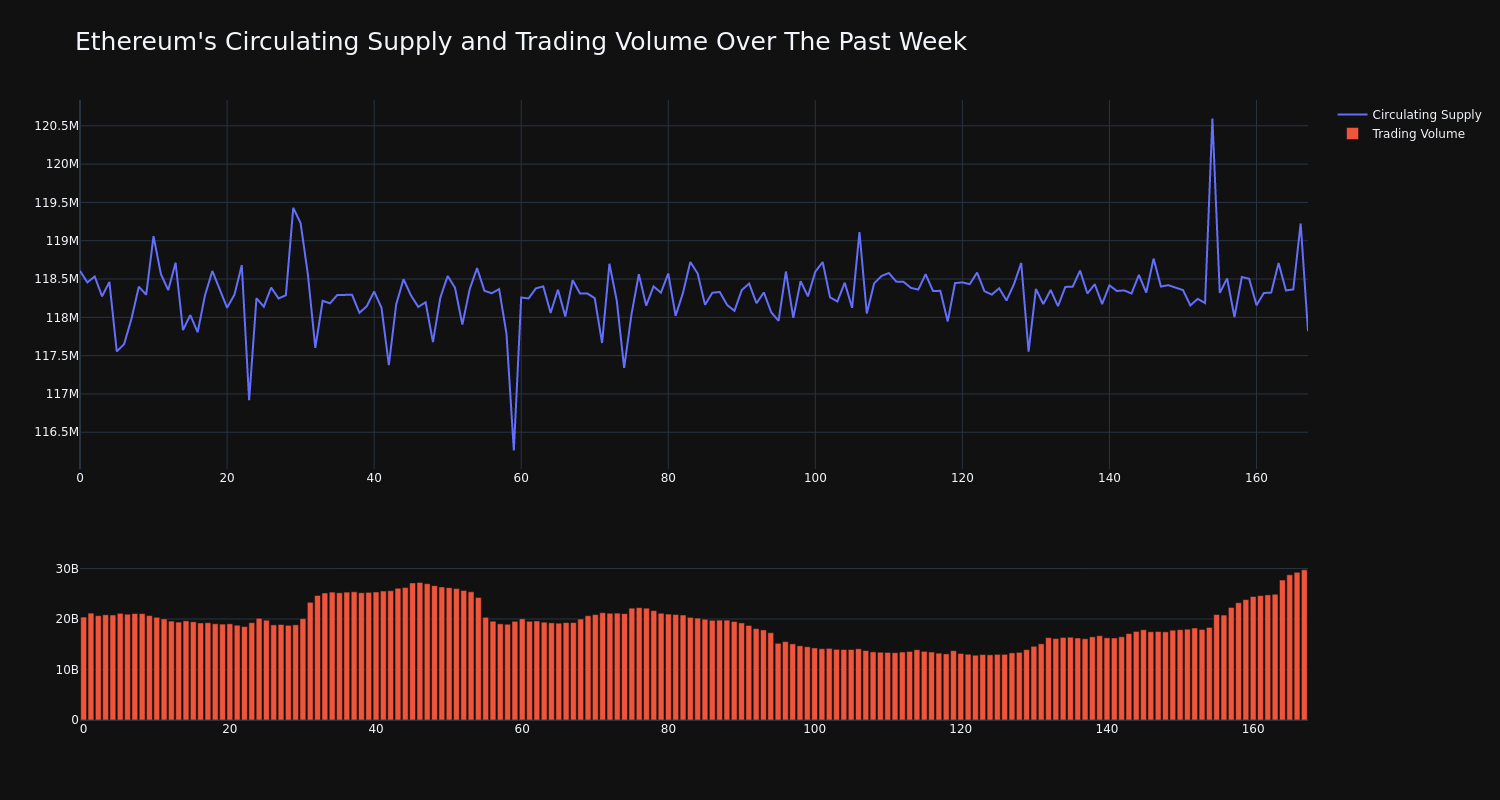Click the tallest trading volume bar at far right
Screen dimensions: 1500x800
coord(1304,645)
